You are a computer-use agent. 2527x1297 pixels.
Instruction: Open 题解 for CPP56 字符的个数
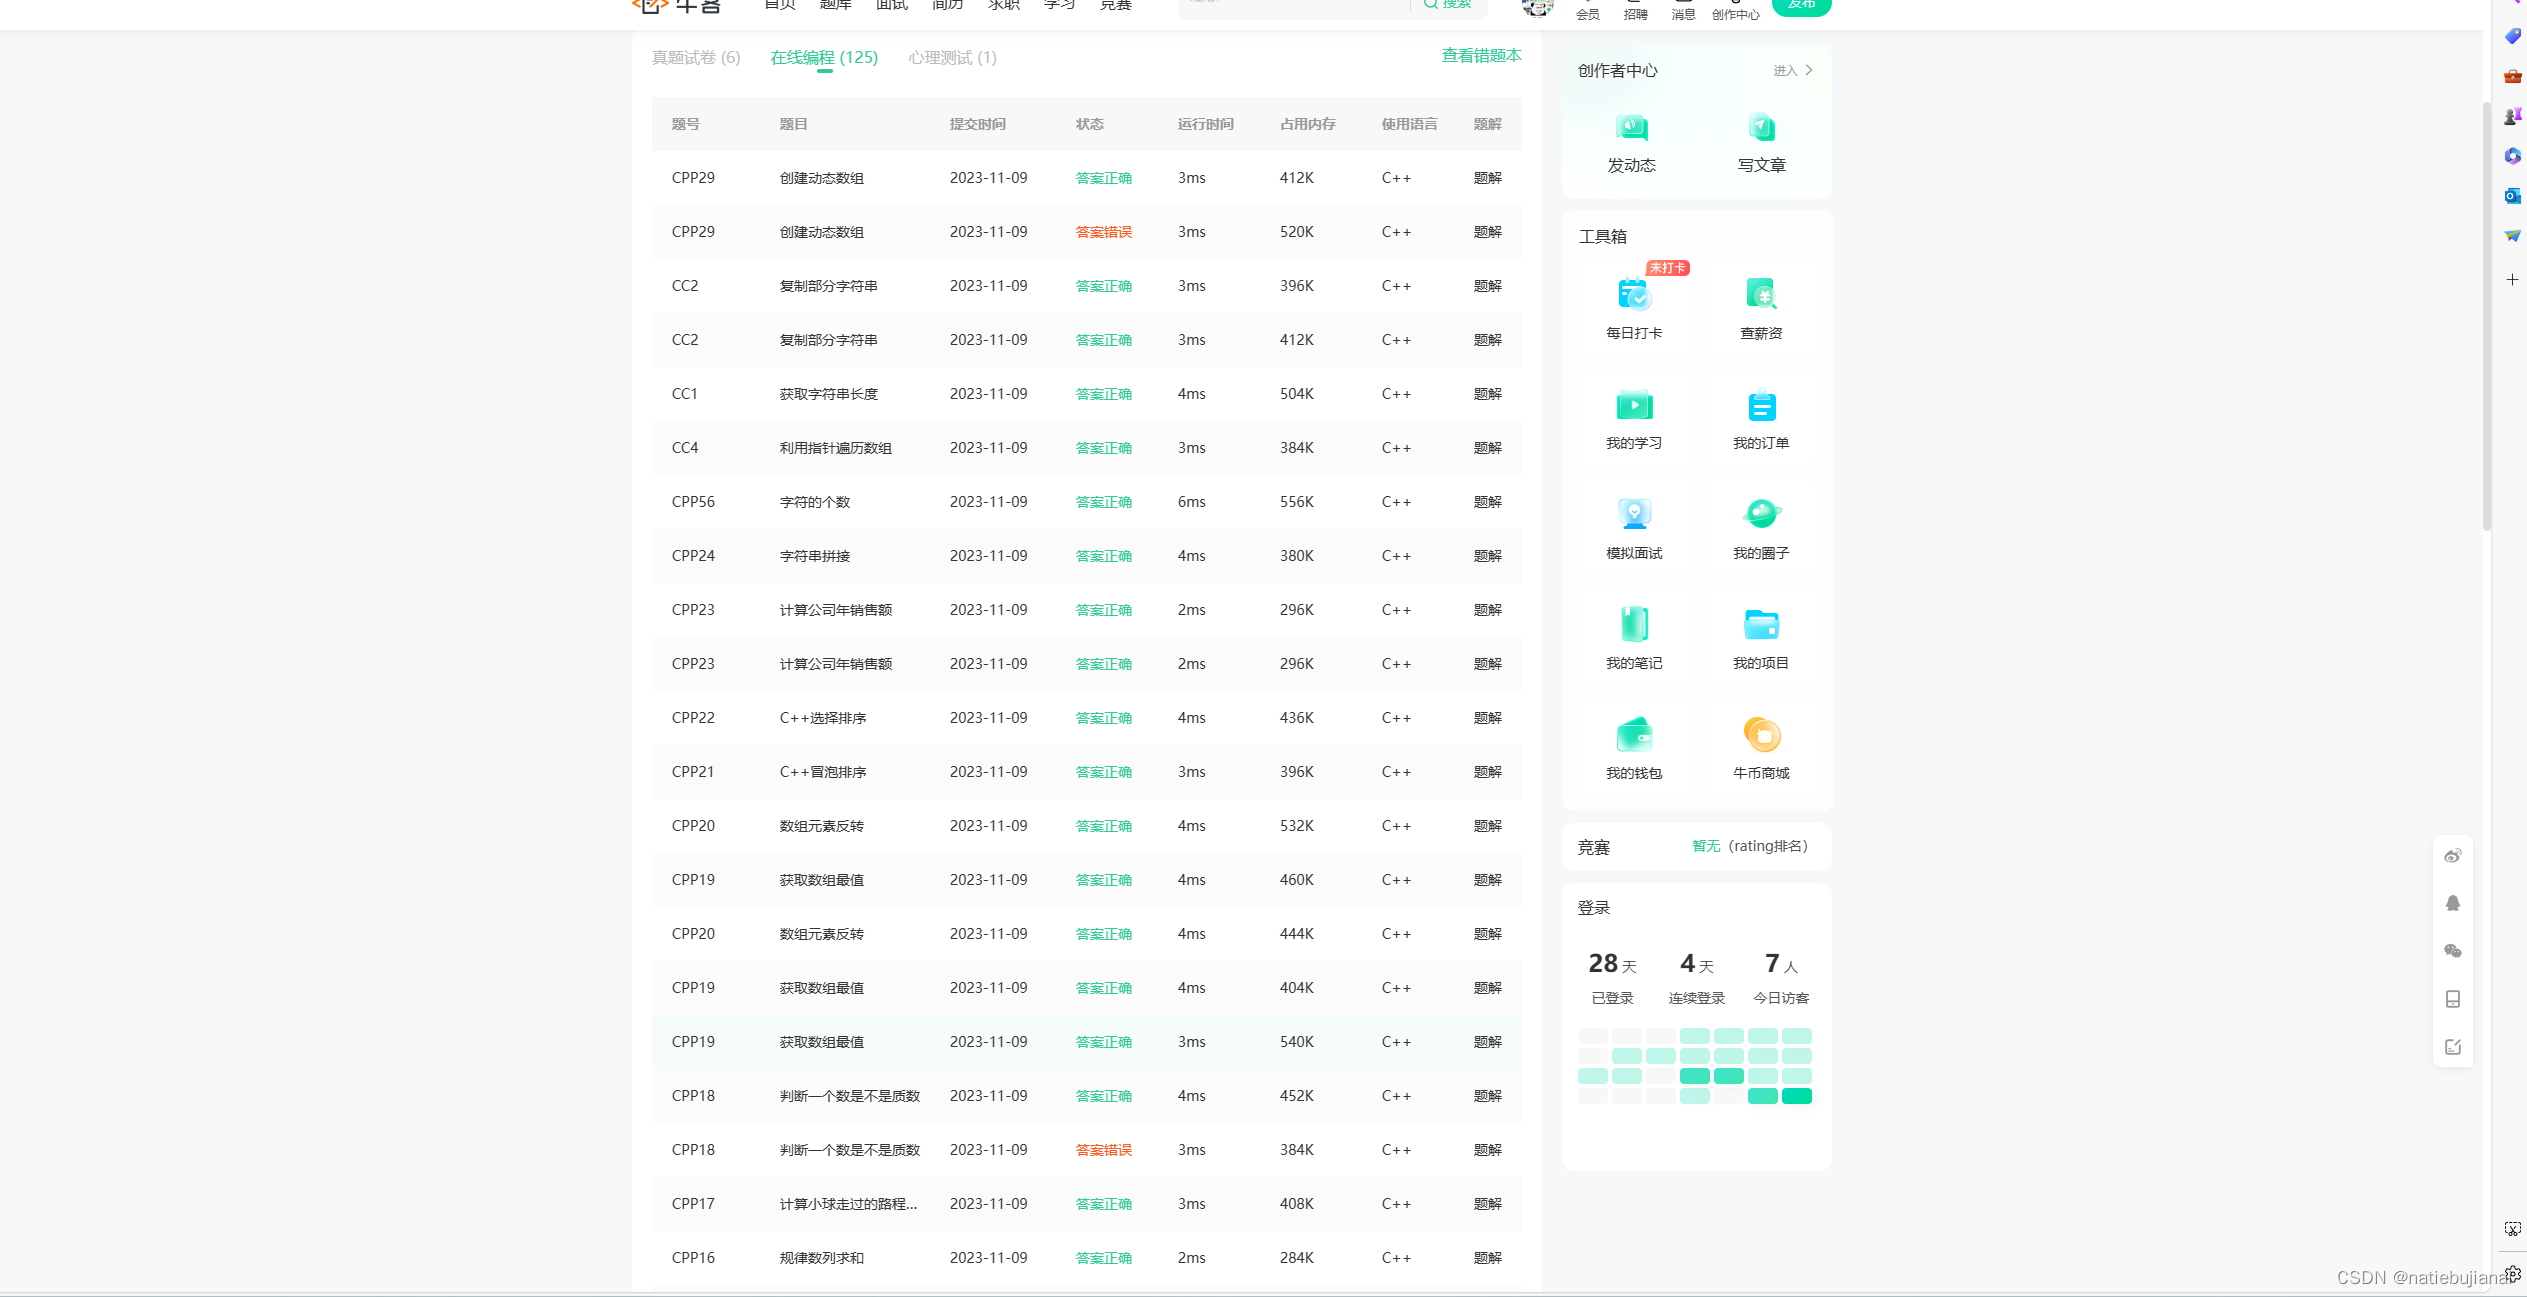tap(1487, 502)
